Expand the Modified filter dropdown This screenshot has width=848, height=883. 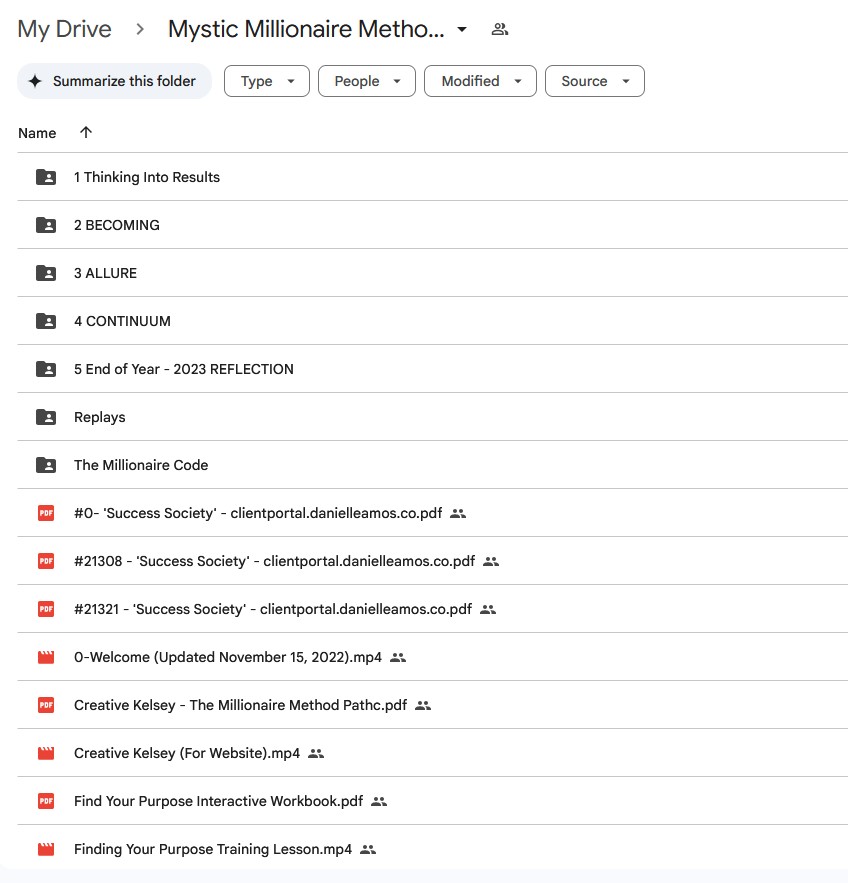pos(480,81)
